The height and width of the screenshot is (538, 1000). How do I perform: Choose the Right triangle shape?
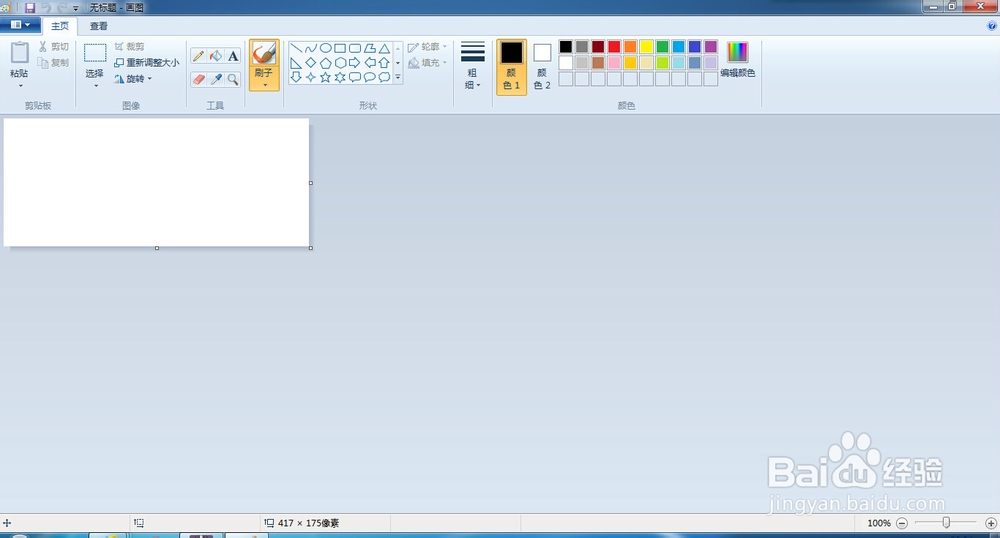point(296,63)
